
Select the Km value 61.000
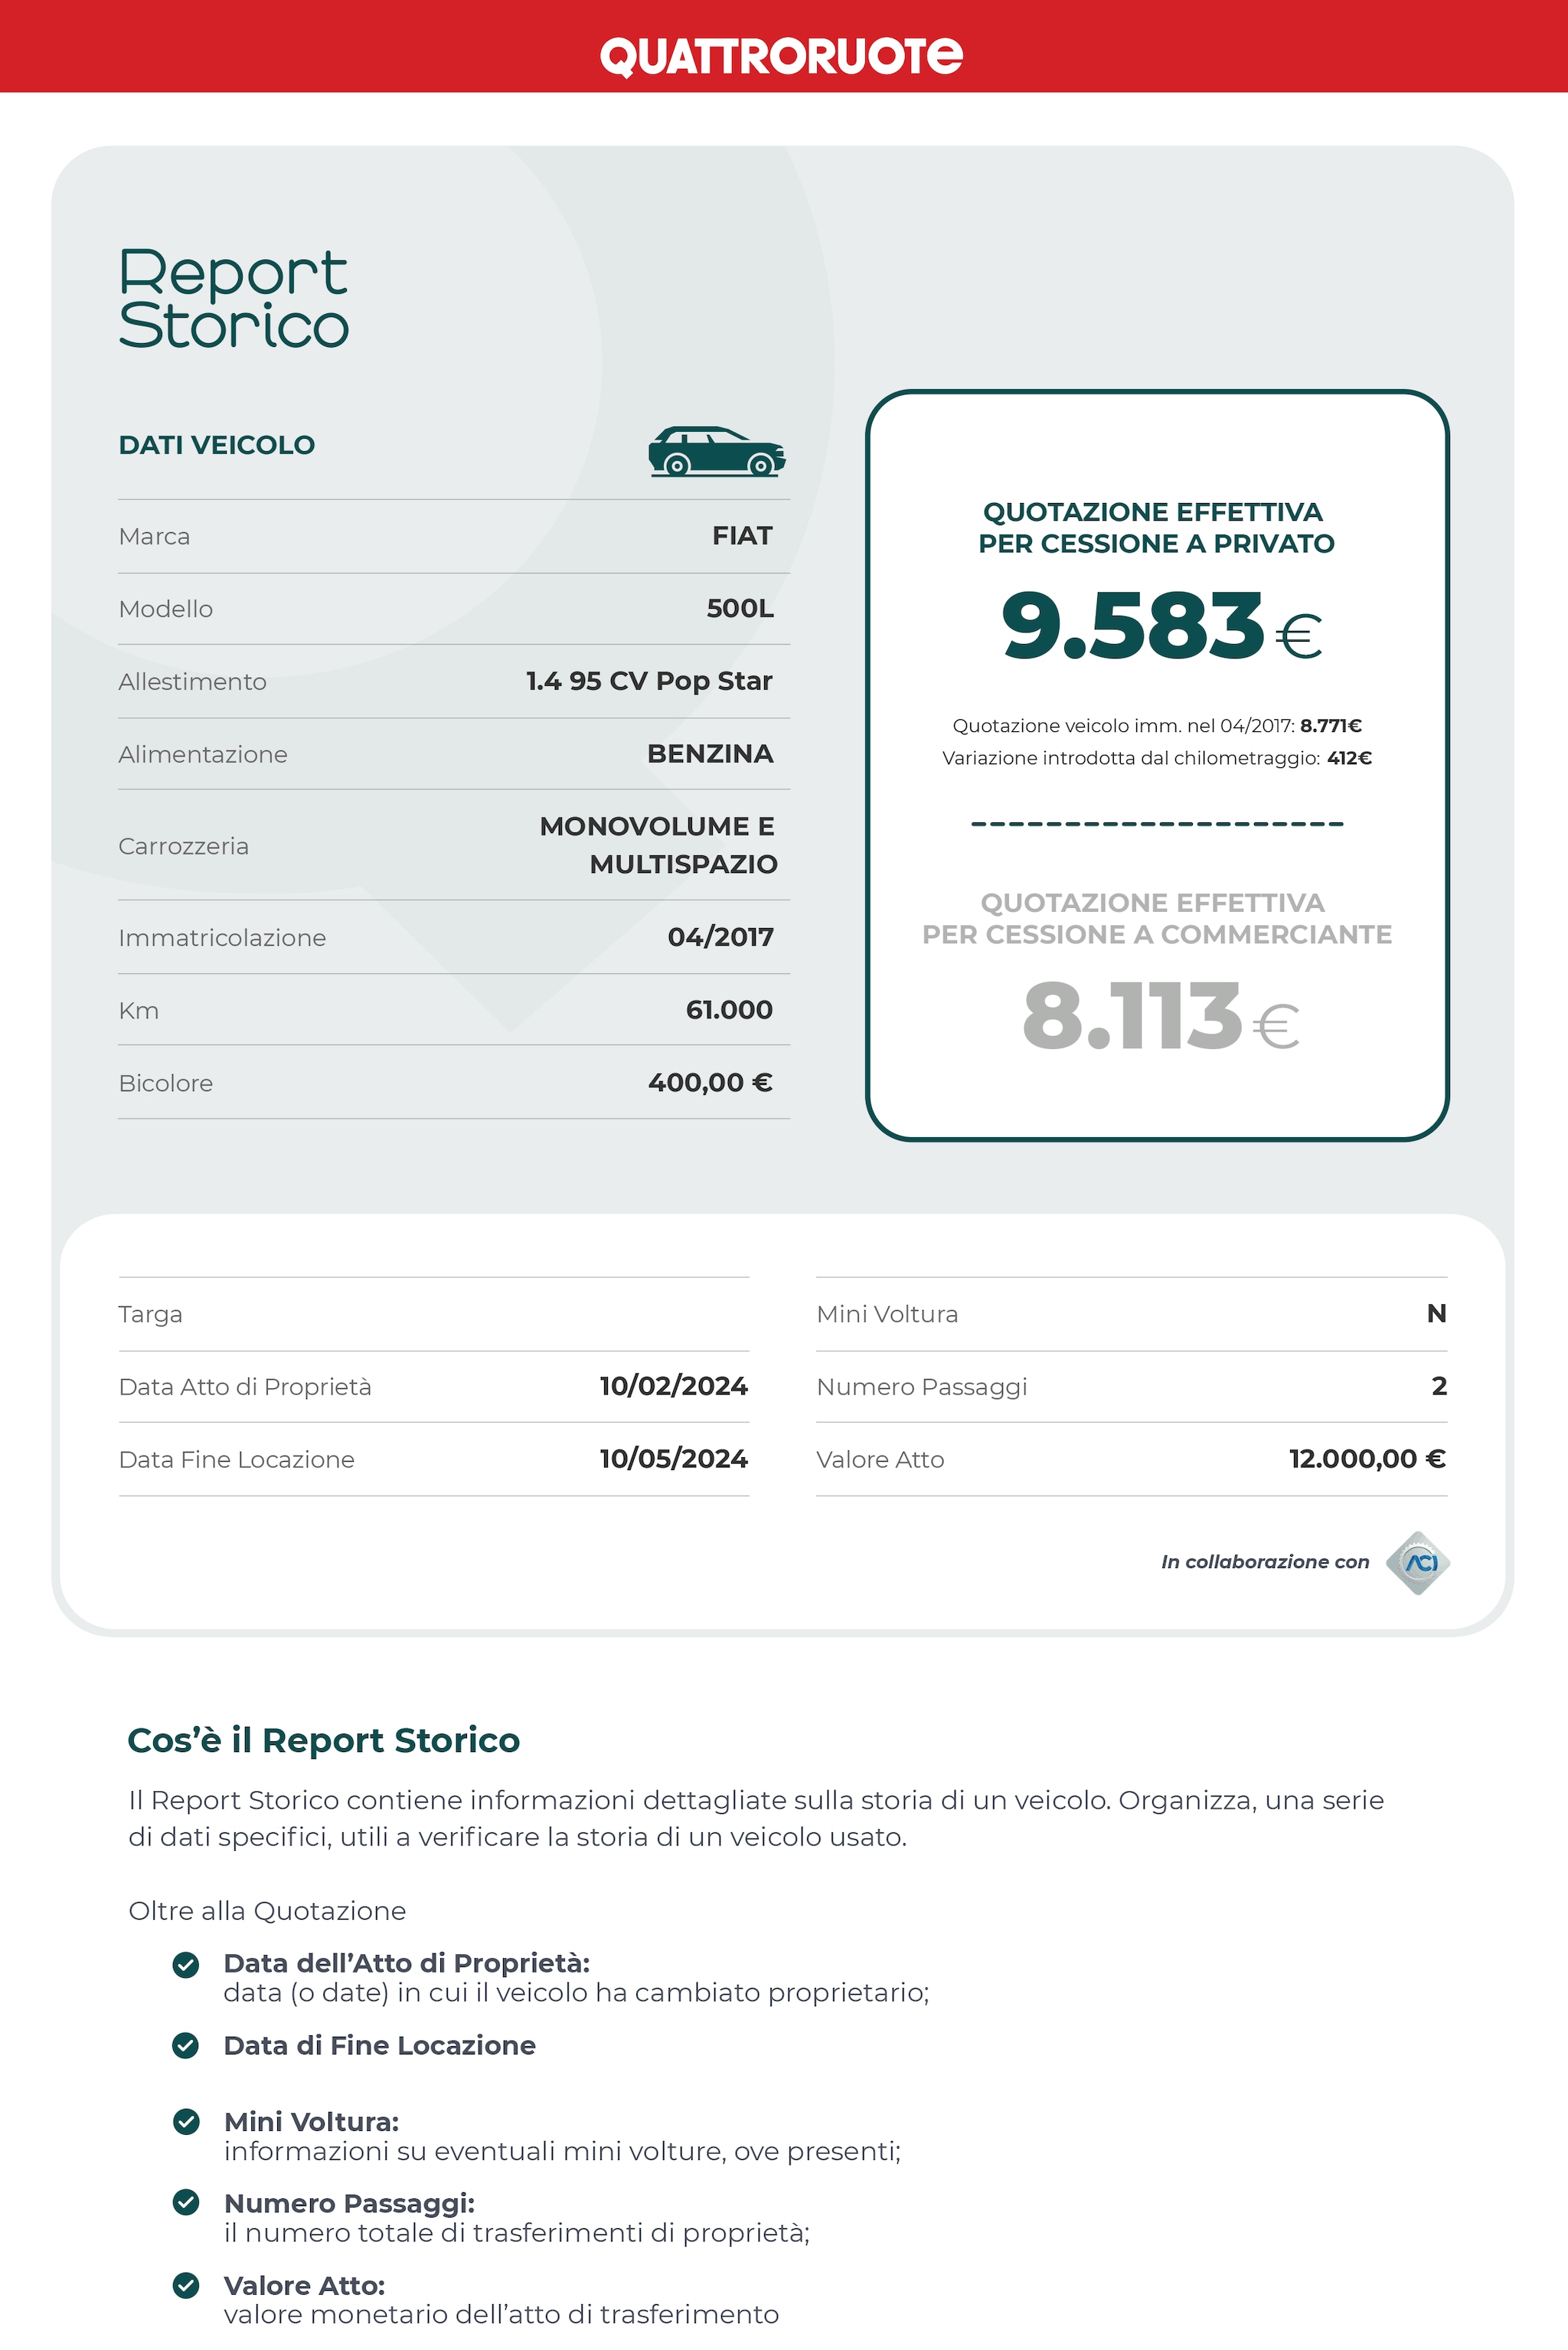(x=729, y=1010)
